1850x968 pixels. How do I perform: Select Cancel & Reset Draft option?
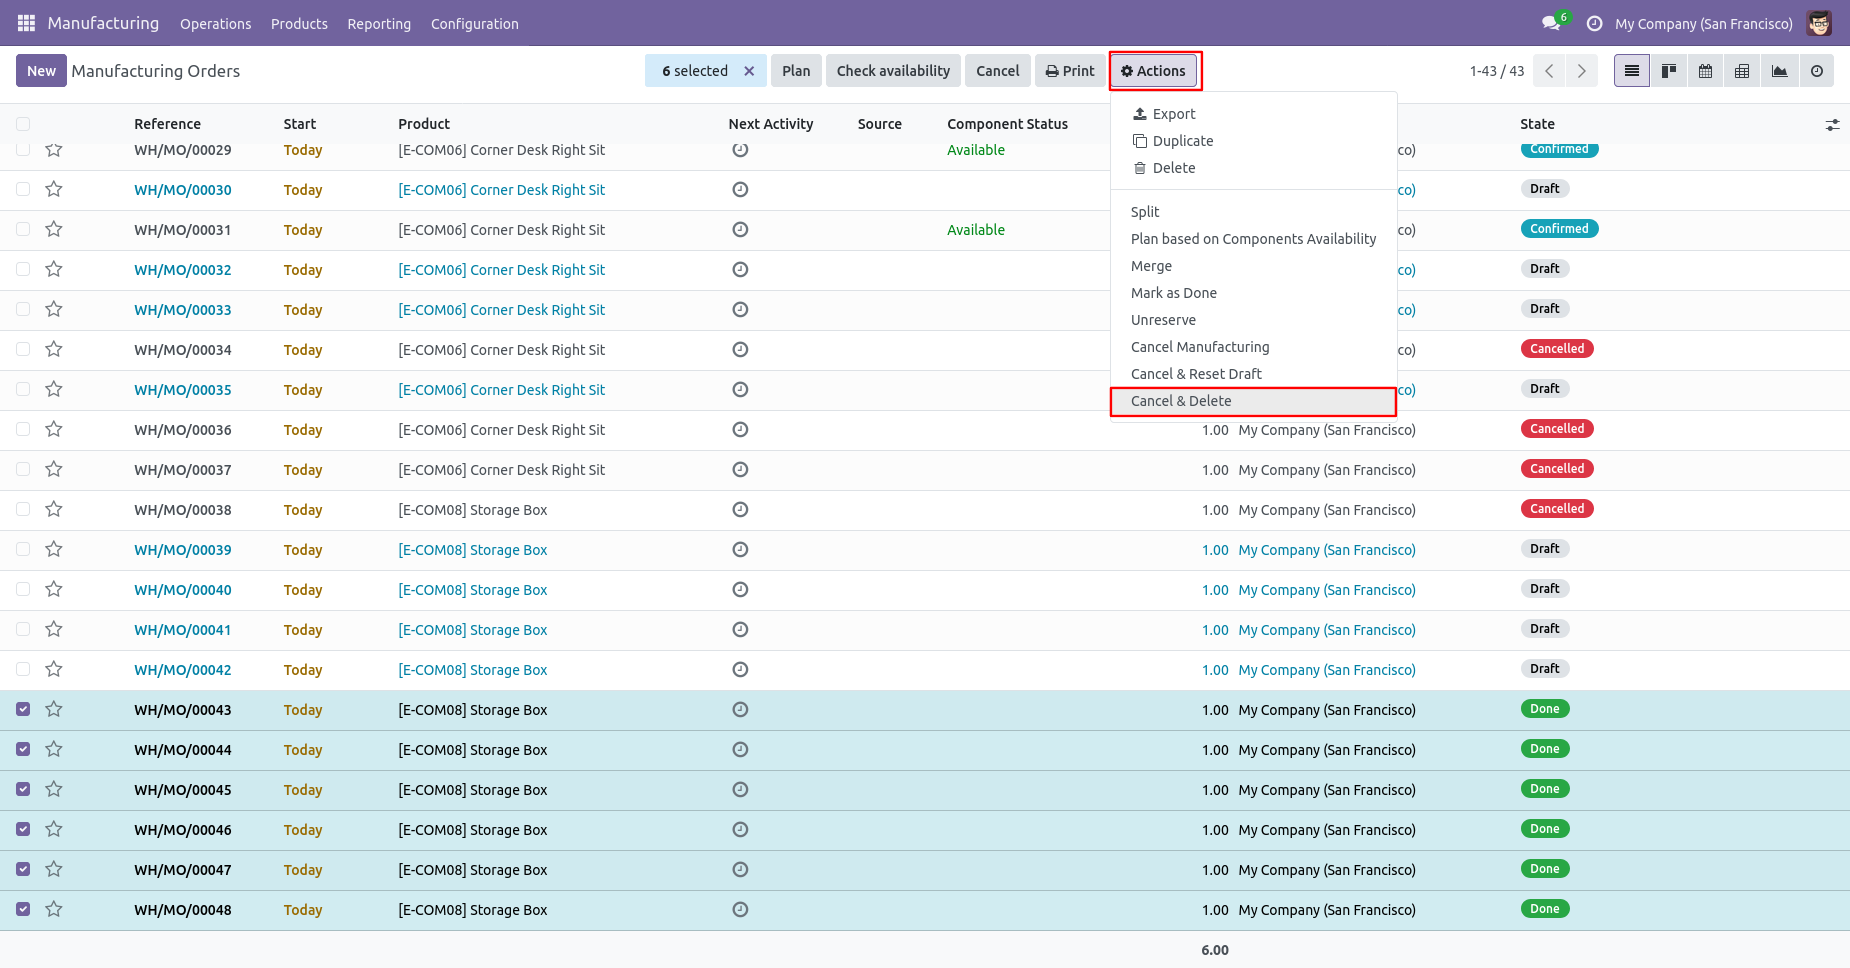[1253, 374]
